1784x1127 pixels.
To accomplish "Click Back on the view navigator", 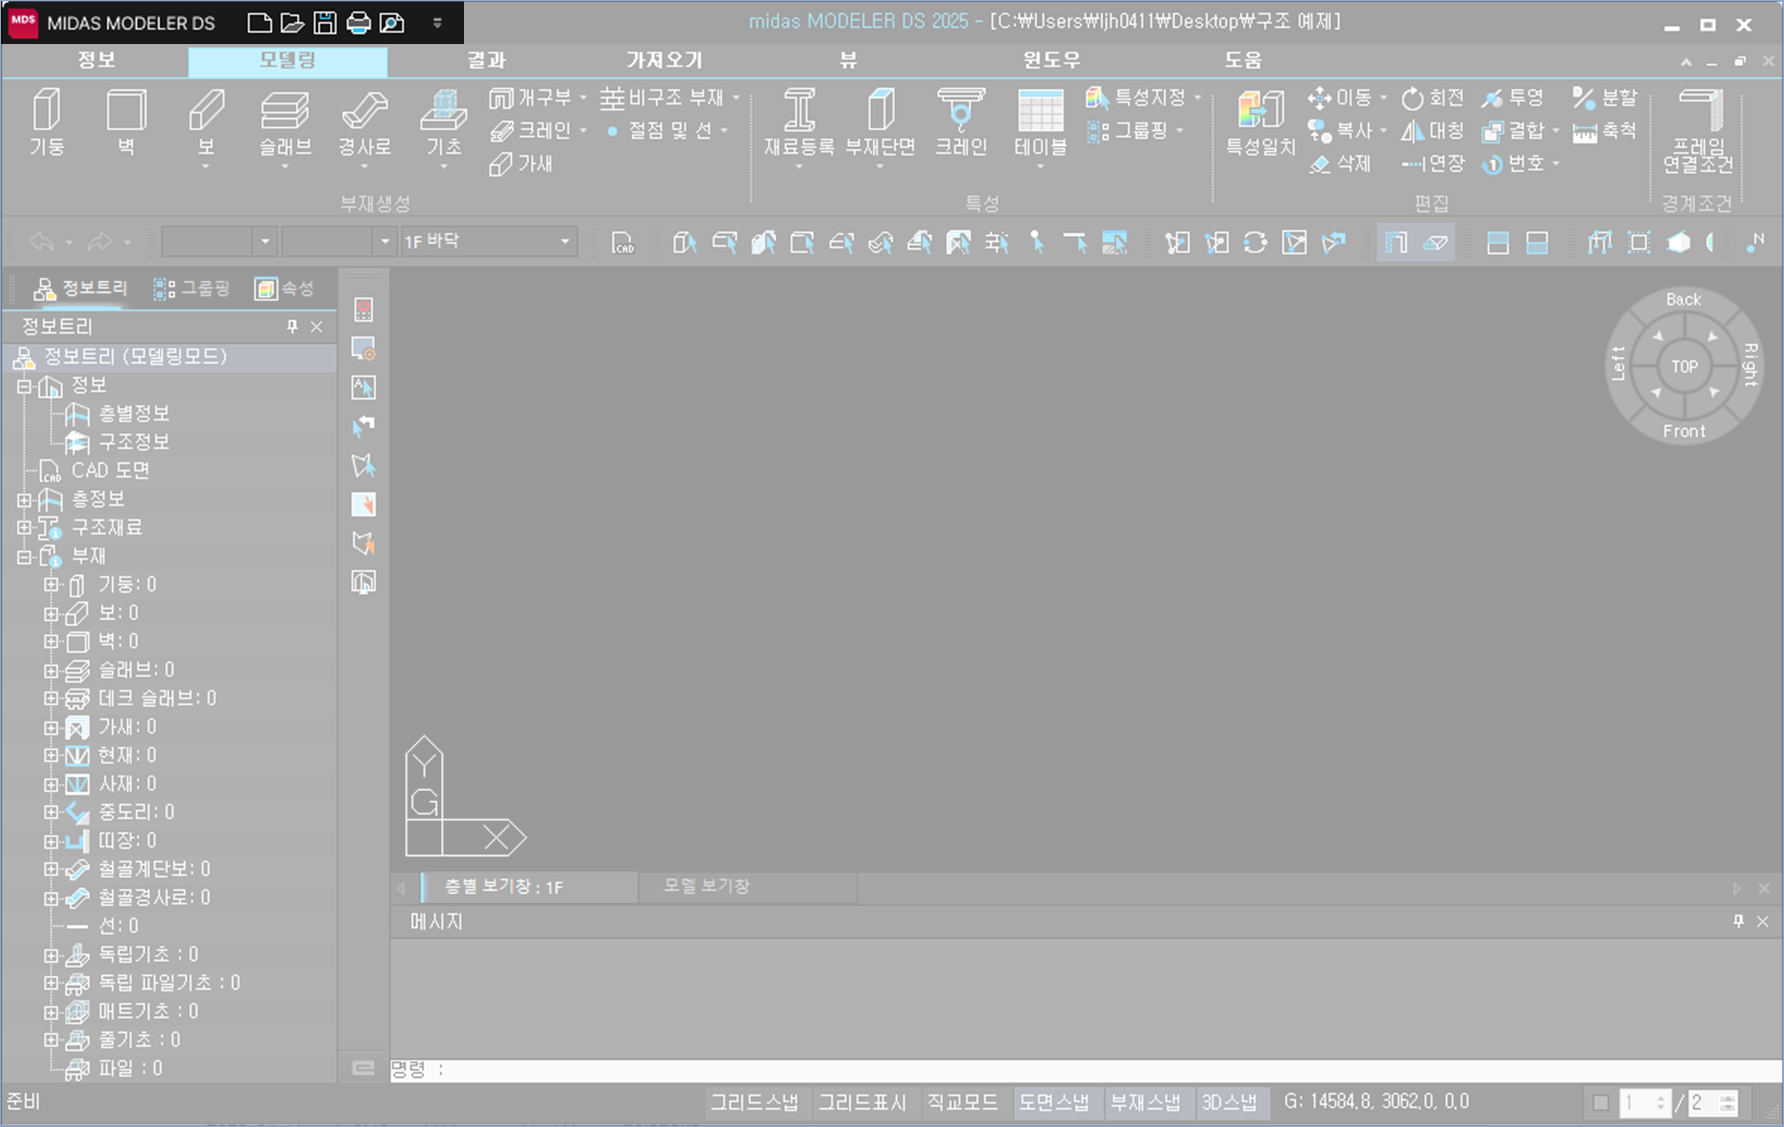I will (x=1683, y=299).
